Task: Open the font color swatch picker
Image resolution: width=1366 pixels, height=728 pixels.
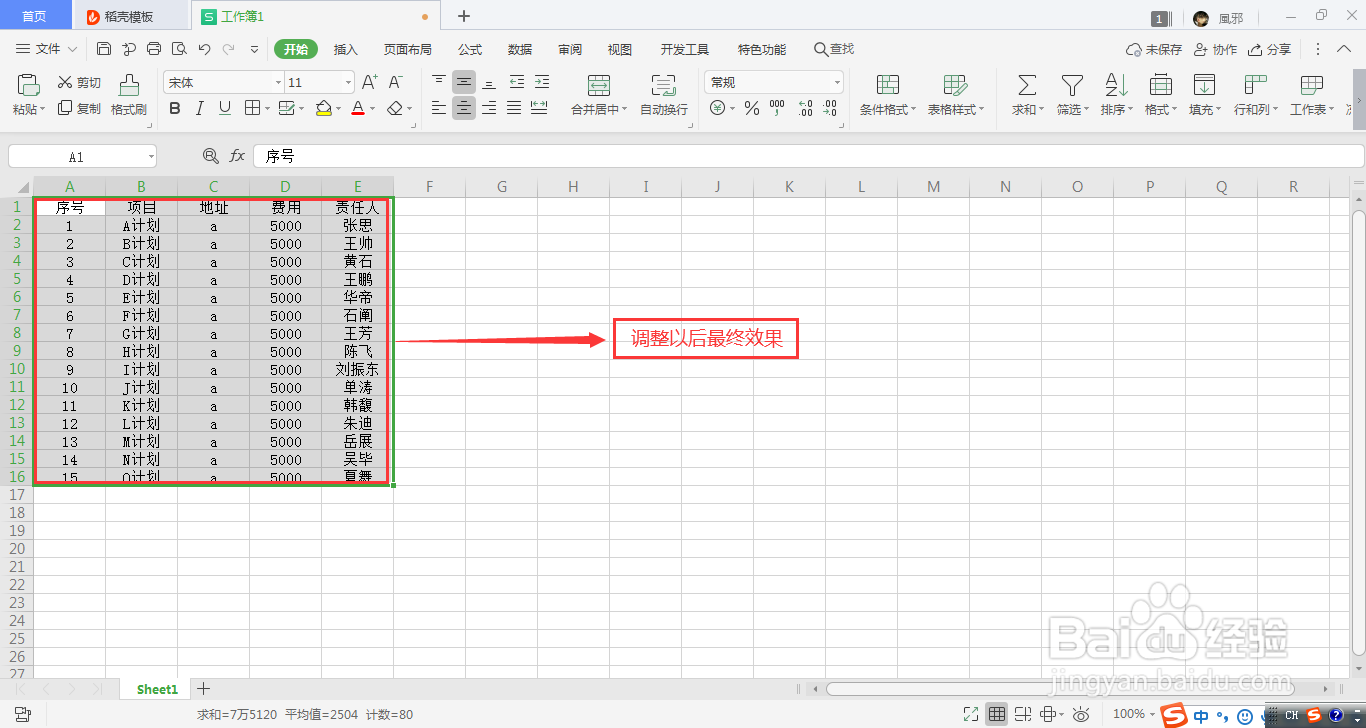Action: [x=370, y=108]
